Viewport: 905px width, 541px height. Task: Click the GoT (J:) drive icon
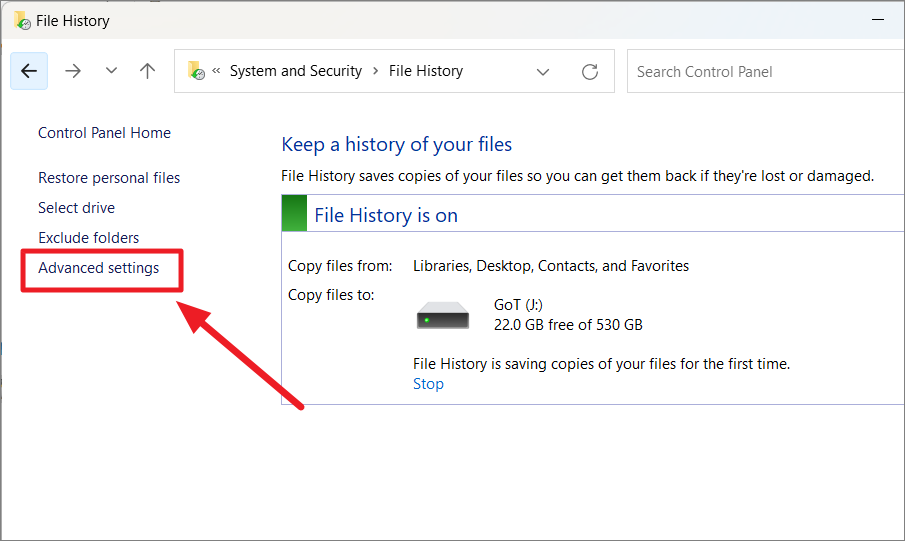pyautogui.click(x=443, y=315)
